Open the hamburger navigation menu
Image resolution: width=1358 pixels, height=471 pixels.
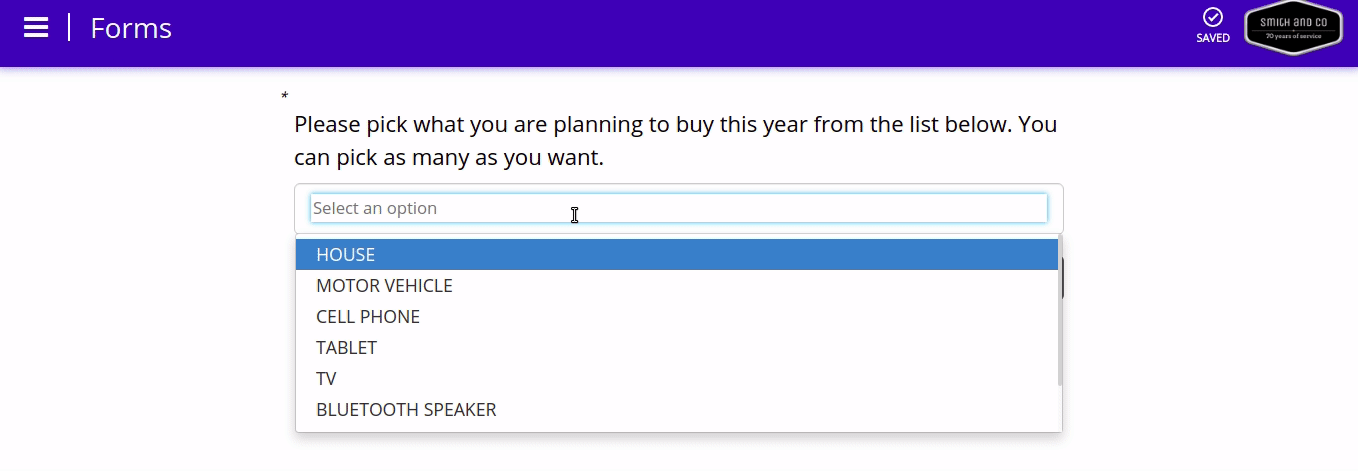[x=36, y=28]
